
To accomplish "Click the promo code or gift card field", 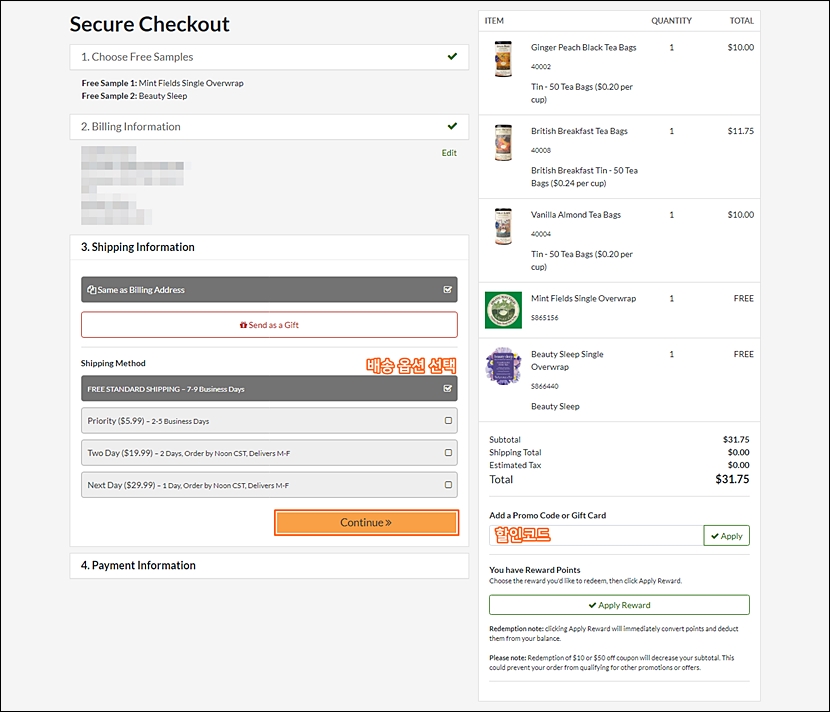I will pyautogui.click(x=596, y=535).
